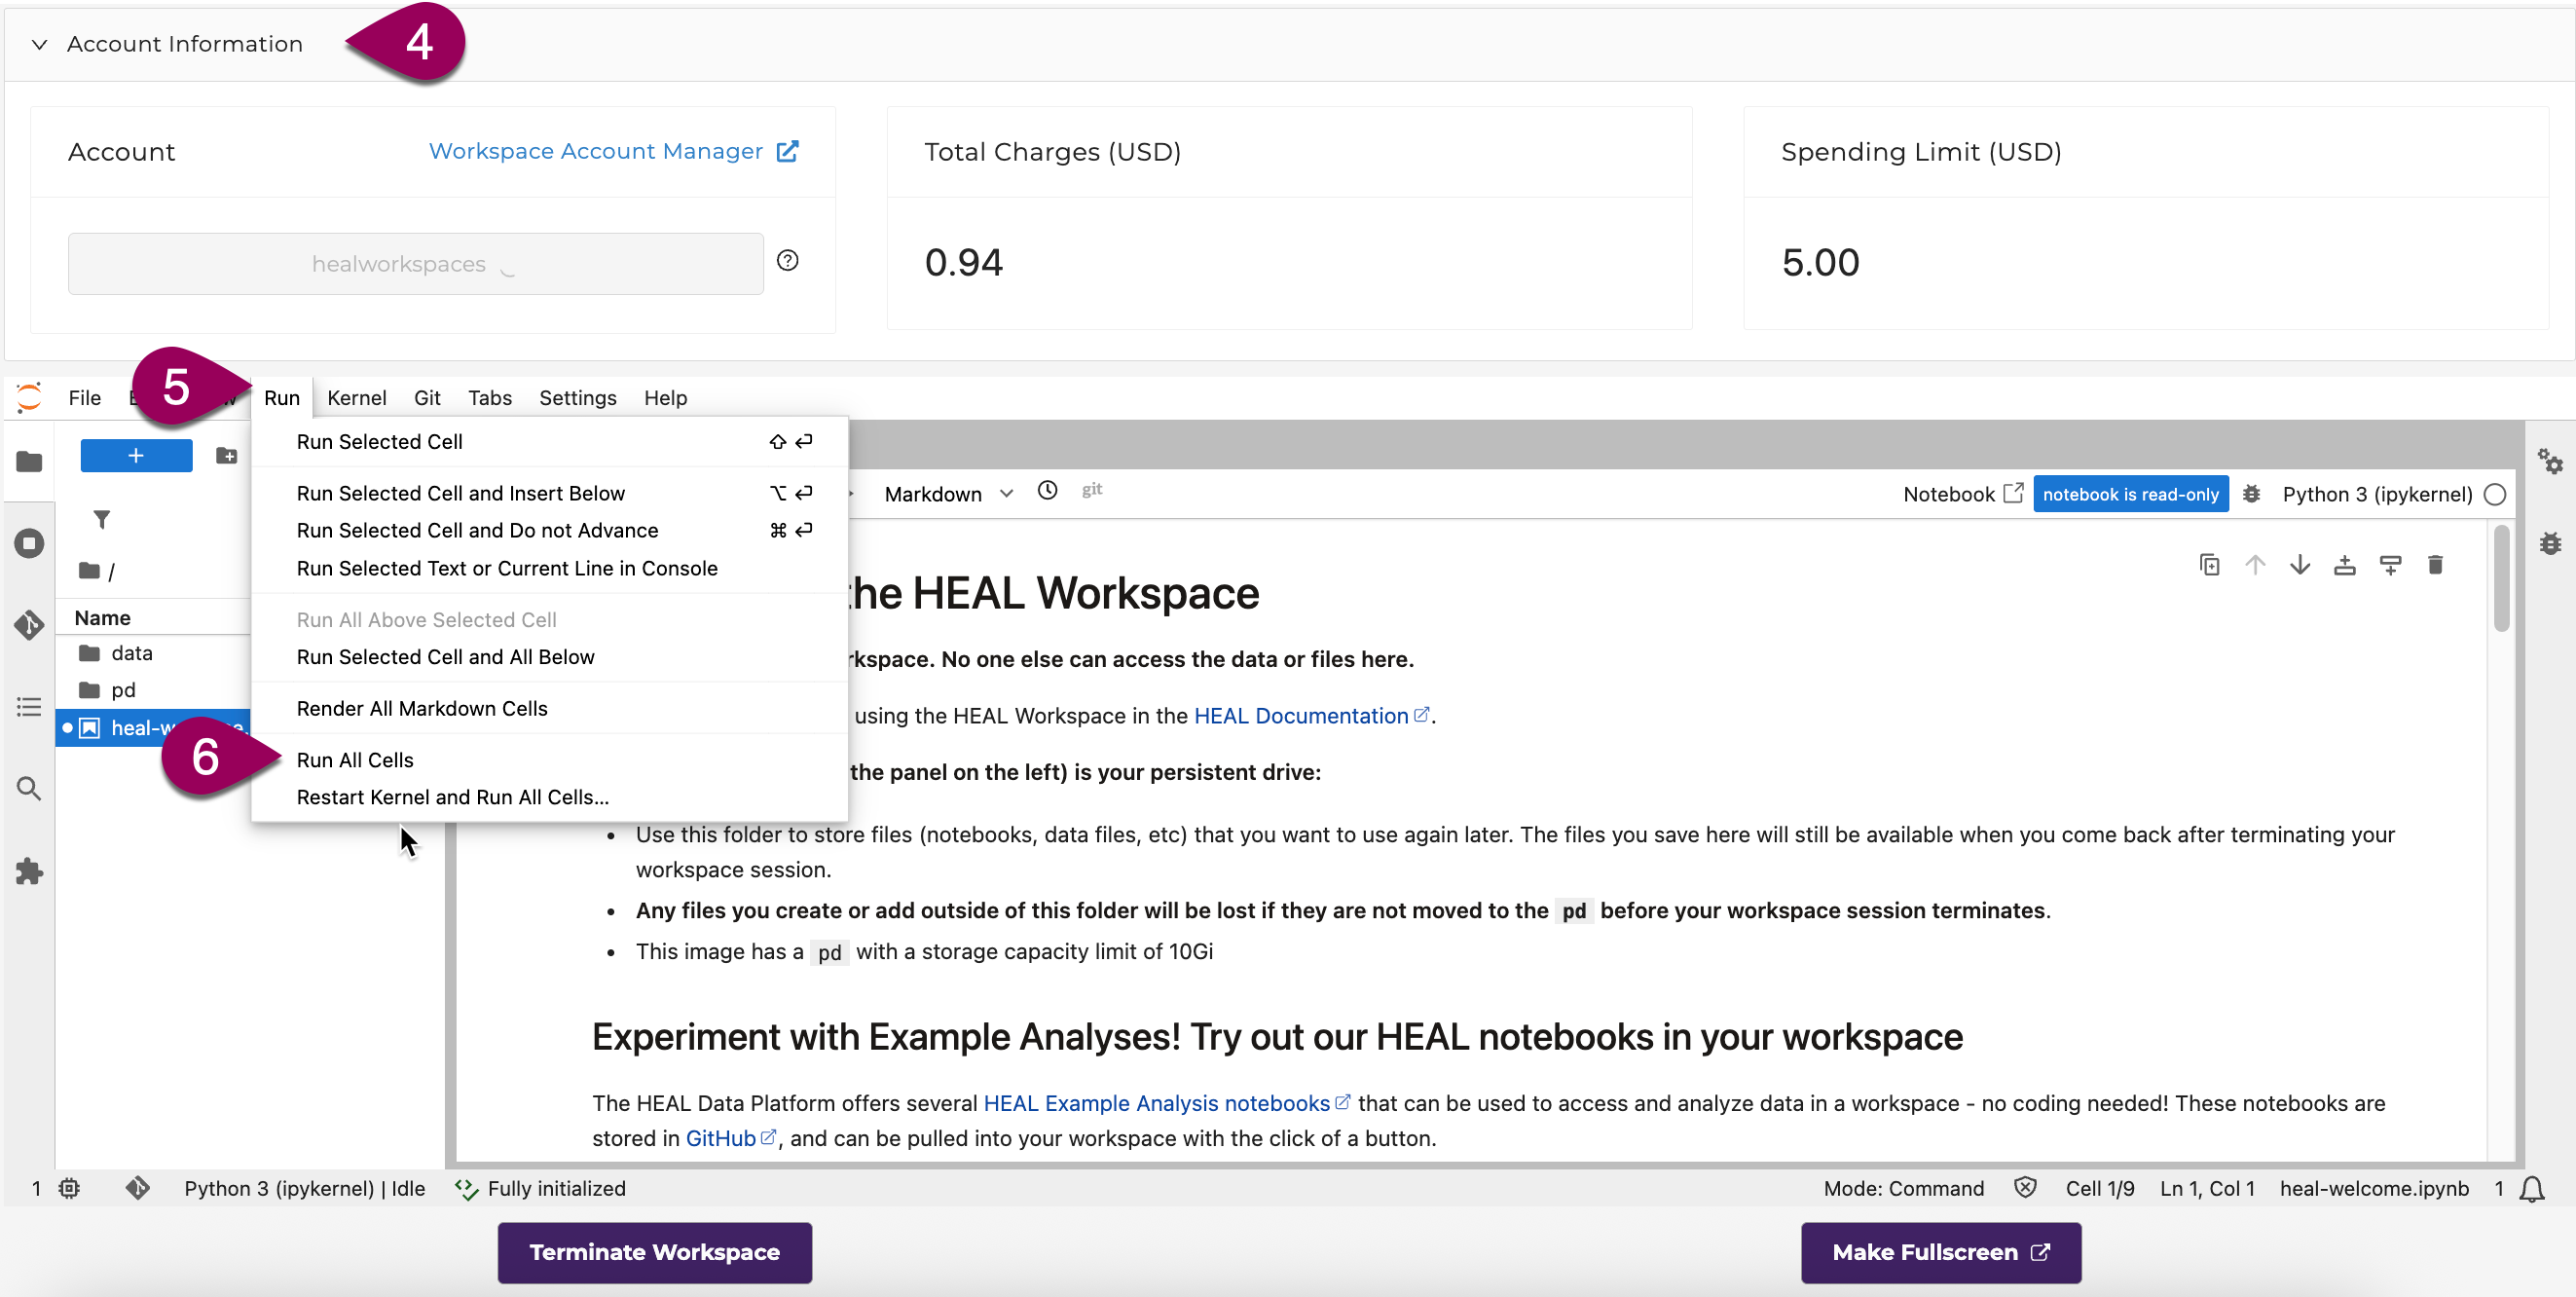The width and height of the screenshot is (2576, 1297).
Task: Click the new folder icon
Action: 227,456
